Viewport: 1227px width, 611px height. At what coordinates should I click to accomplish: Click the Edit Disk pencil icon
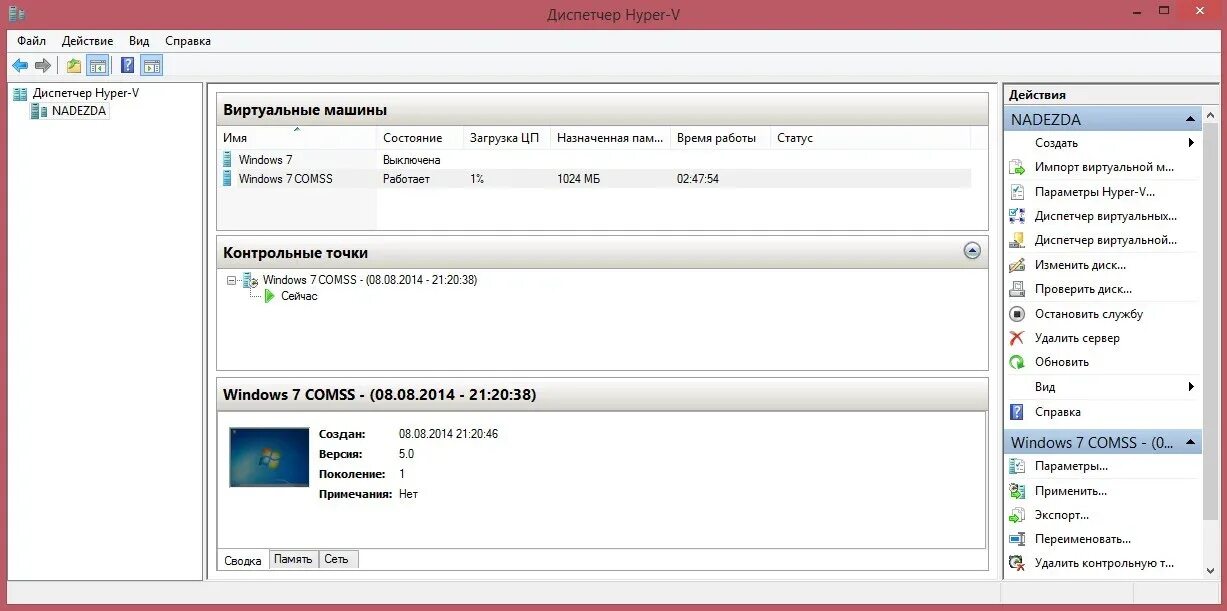(x=1017, y=265)
